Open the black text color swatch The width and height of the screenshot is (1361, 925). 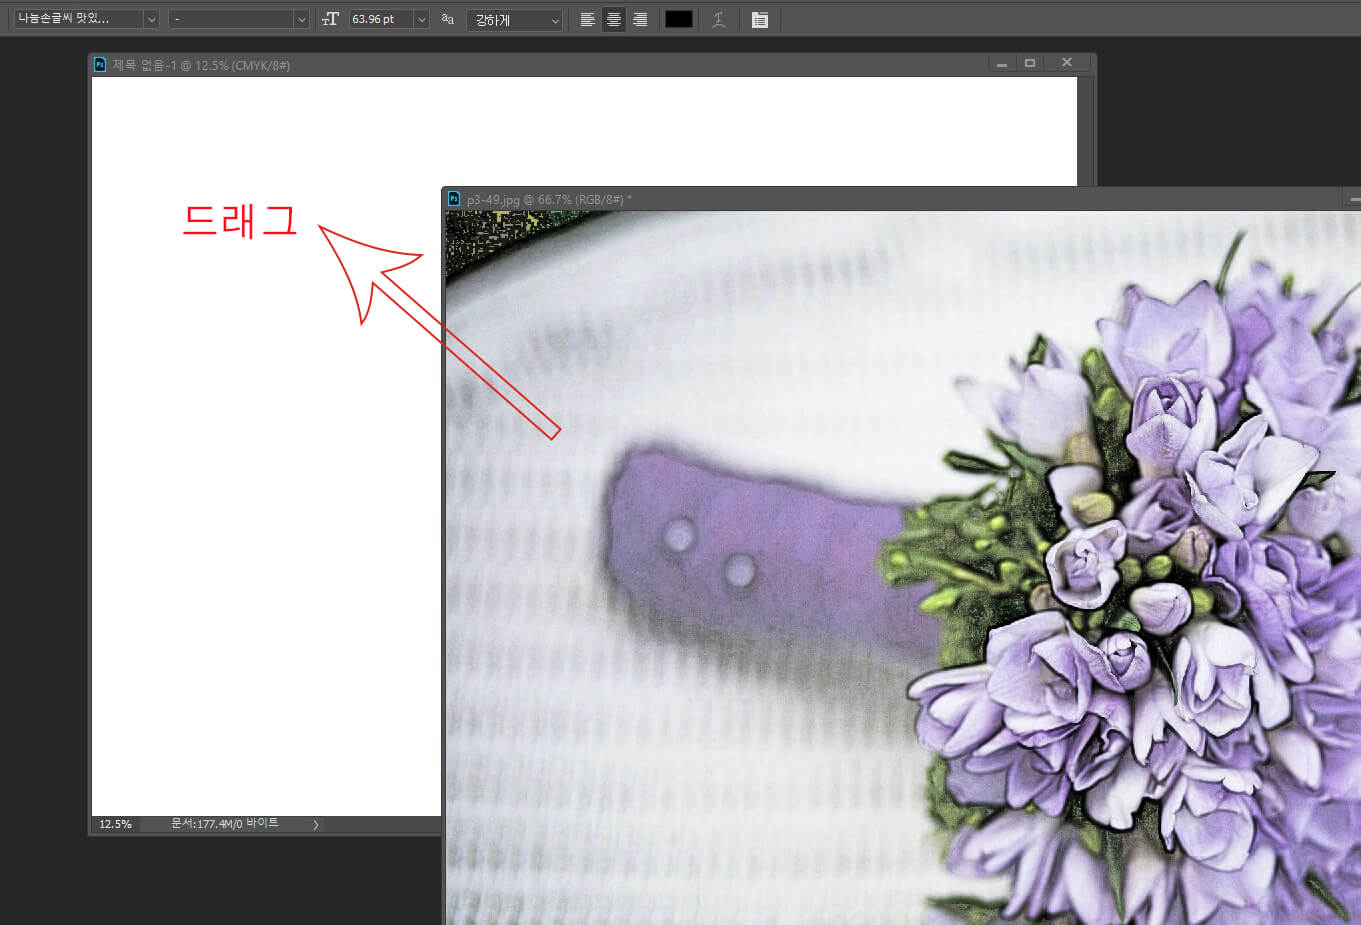point(679,19)
